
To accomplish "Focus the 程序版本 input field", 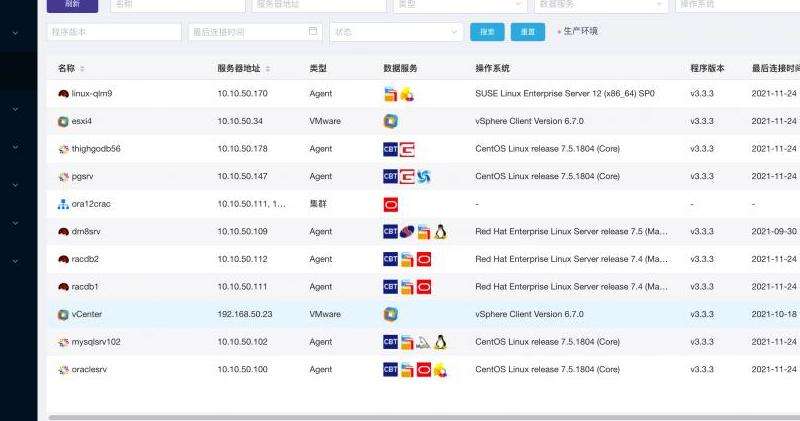I will coord(114,32).
